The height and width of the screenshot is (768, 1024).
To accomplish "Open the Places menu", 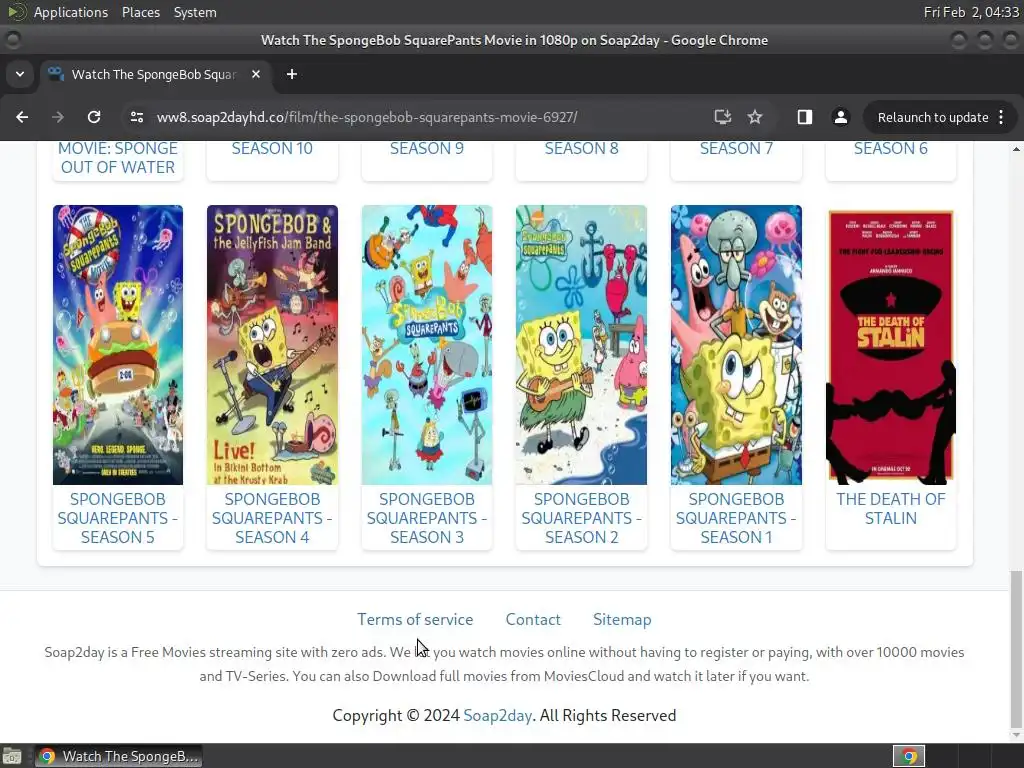I will (x=141, y=12).
